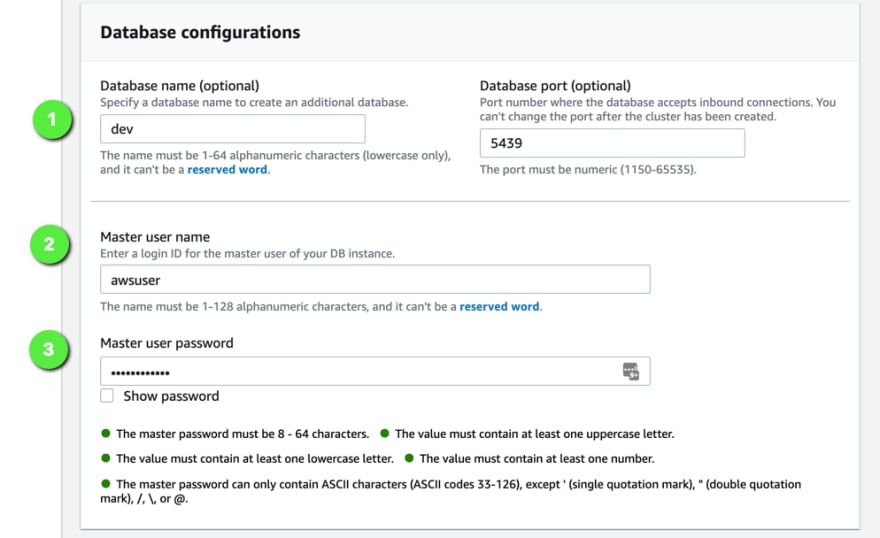Screen dimensions: 880x538
Task: Click green dot beside at least one number rule
Action: click(409, 458)
